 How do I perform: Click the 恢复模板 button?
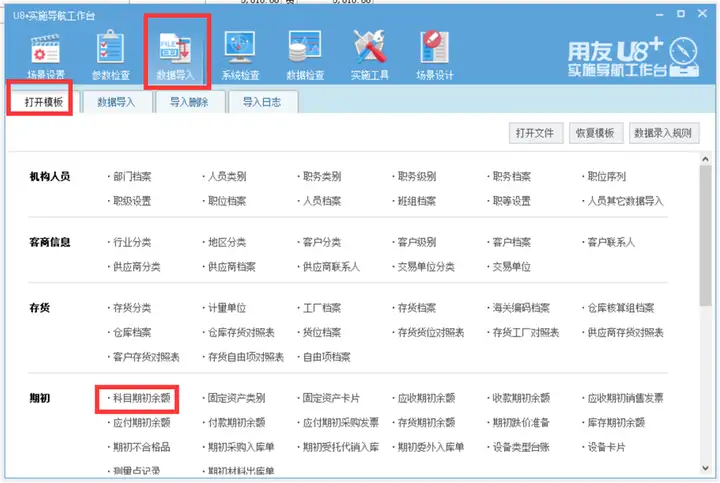click(596, 133)
